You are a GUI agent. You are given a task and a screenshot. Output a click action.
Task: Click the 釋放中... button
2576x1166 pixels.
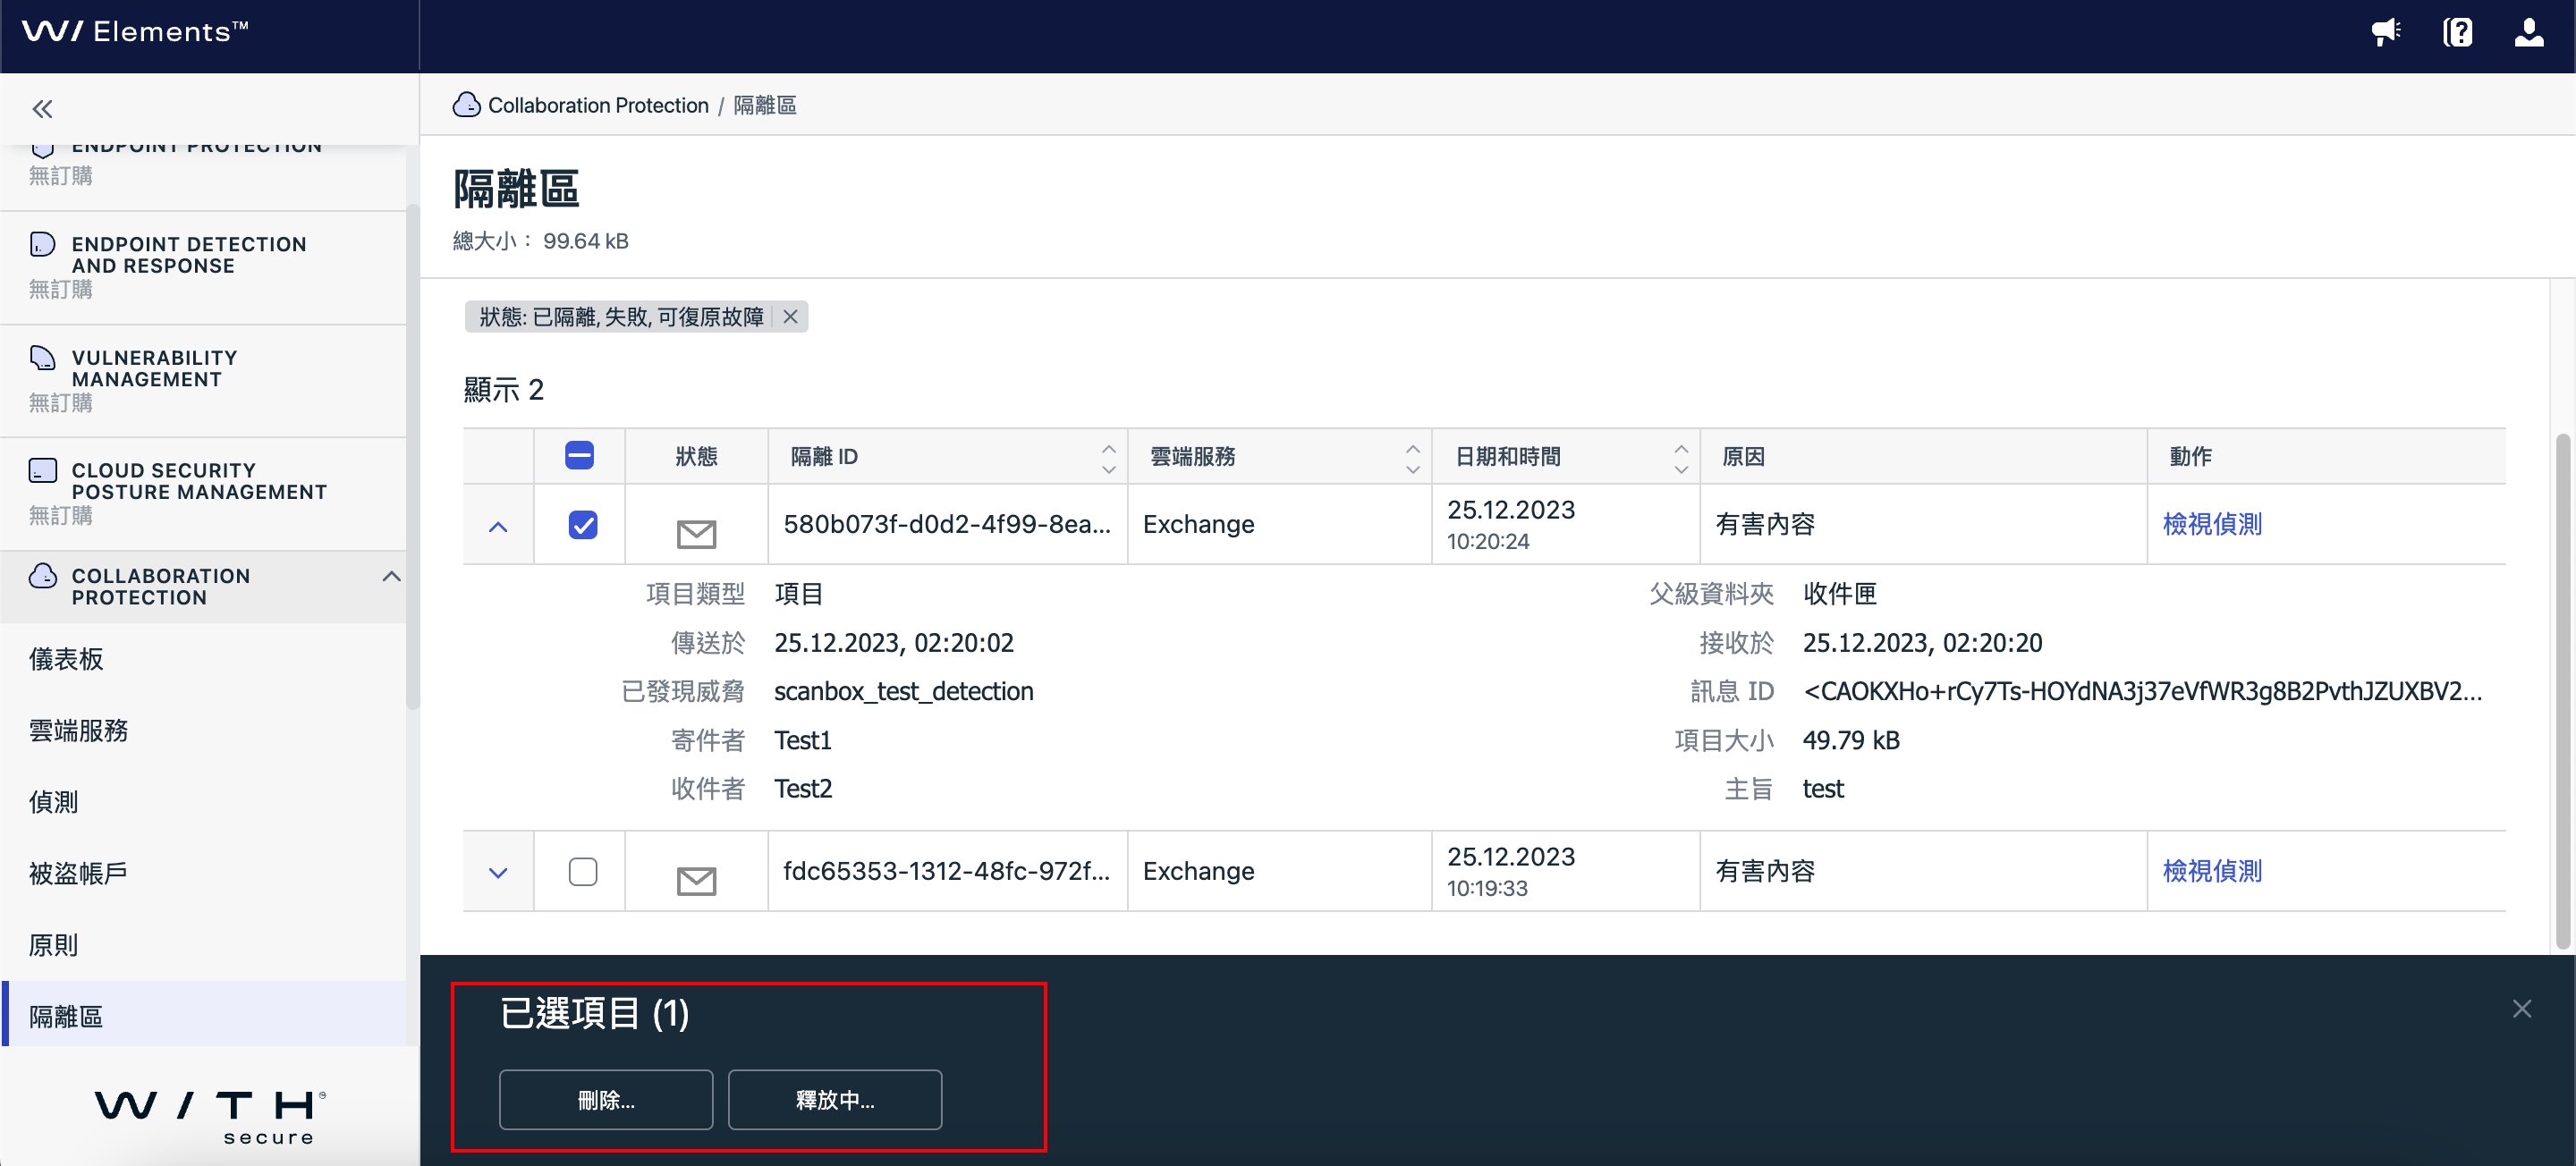[835, 1100]
